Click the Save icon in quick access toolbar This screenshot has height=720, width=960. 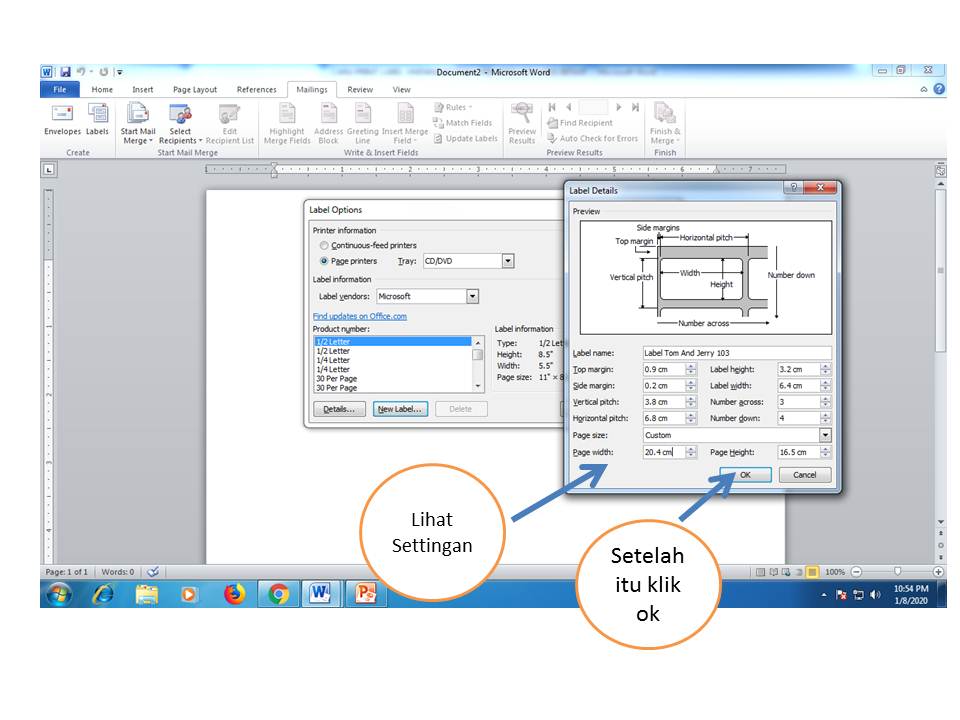tap(65, 72)
